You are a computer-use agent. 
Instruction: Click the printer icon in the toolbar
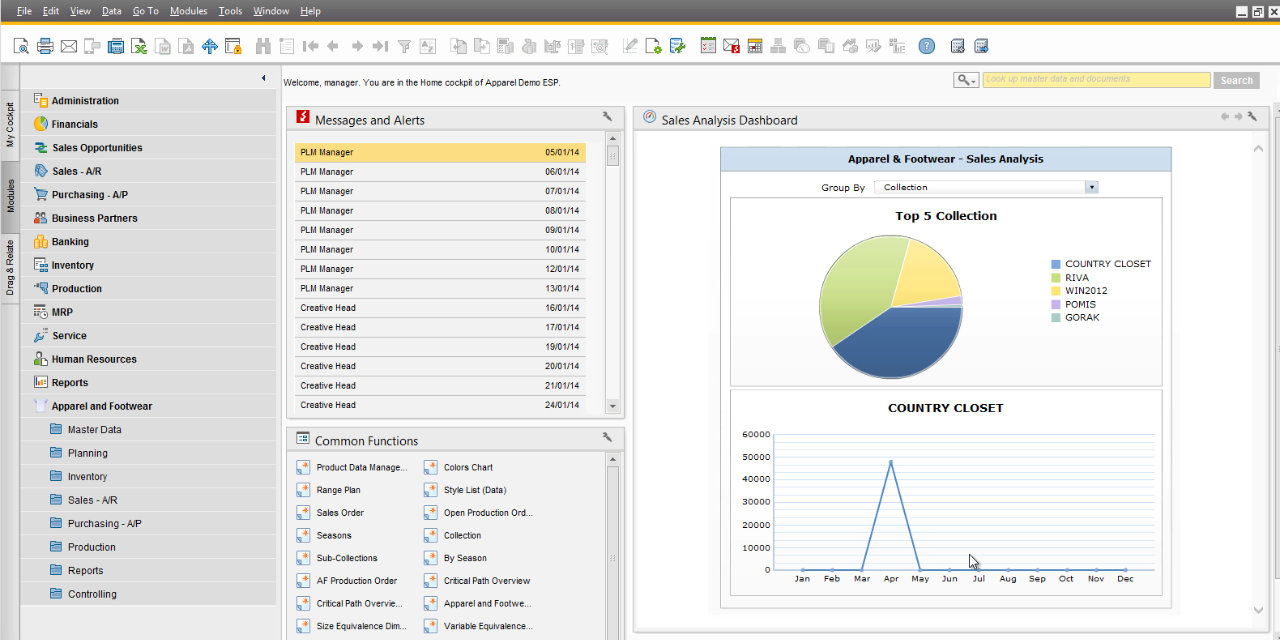45,46
